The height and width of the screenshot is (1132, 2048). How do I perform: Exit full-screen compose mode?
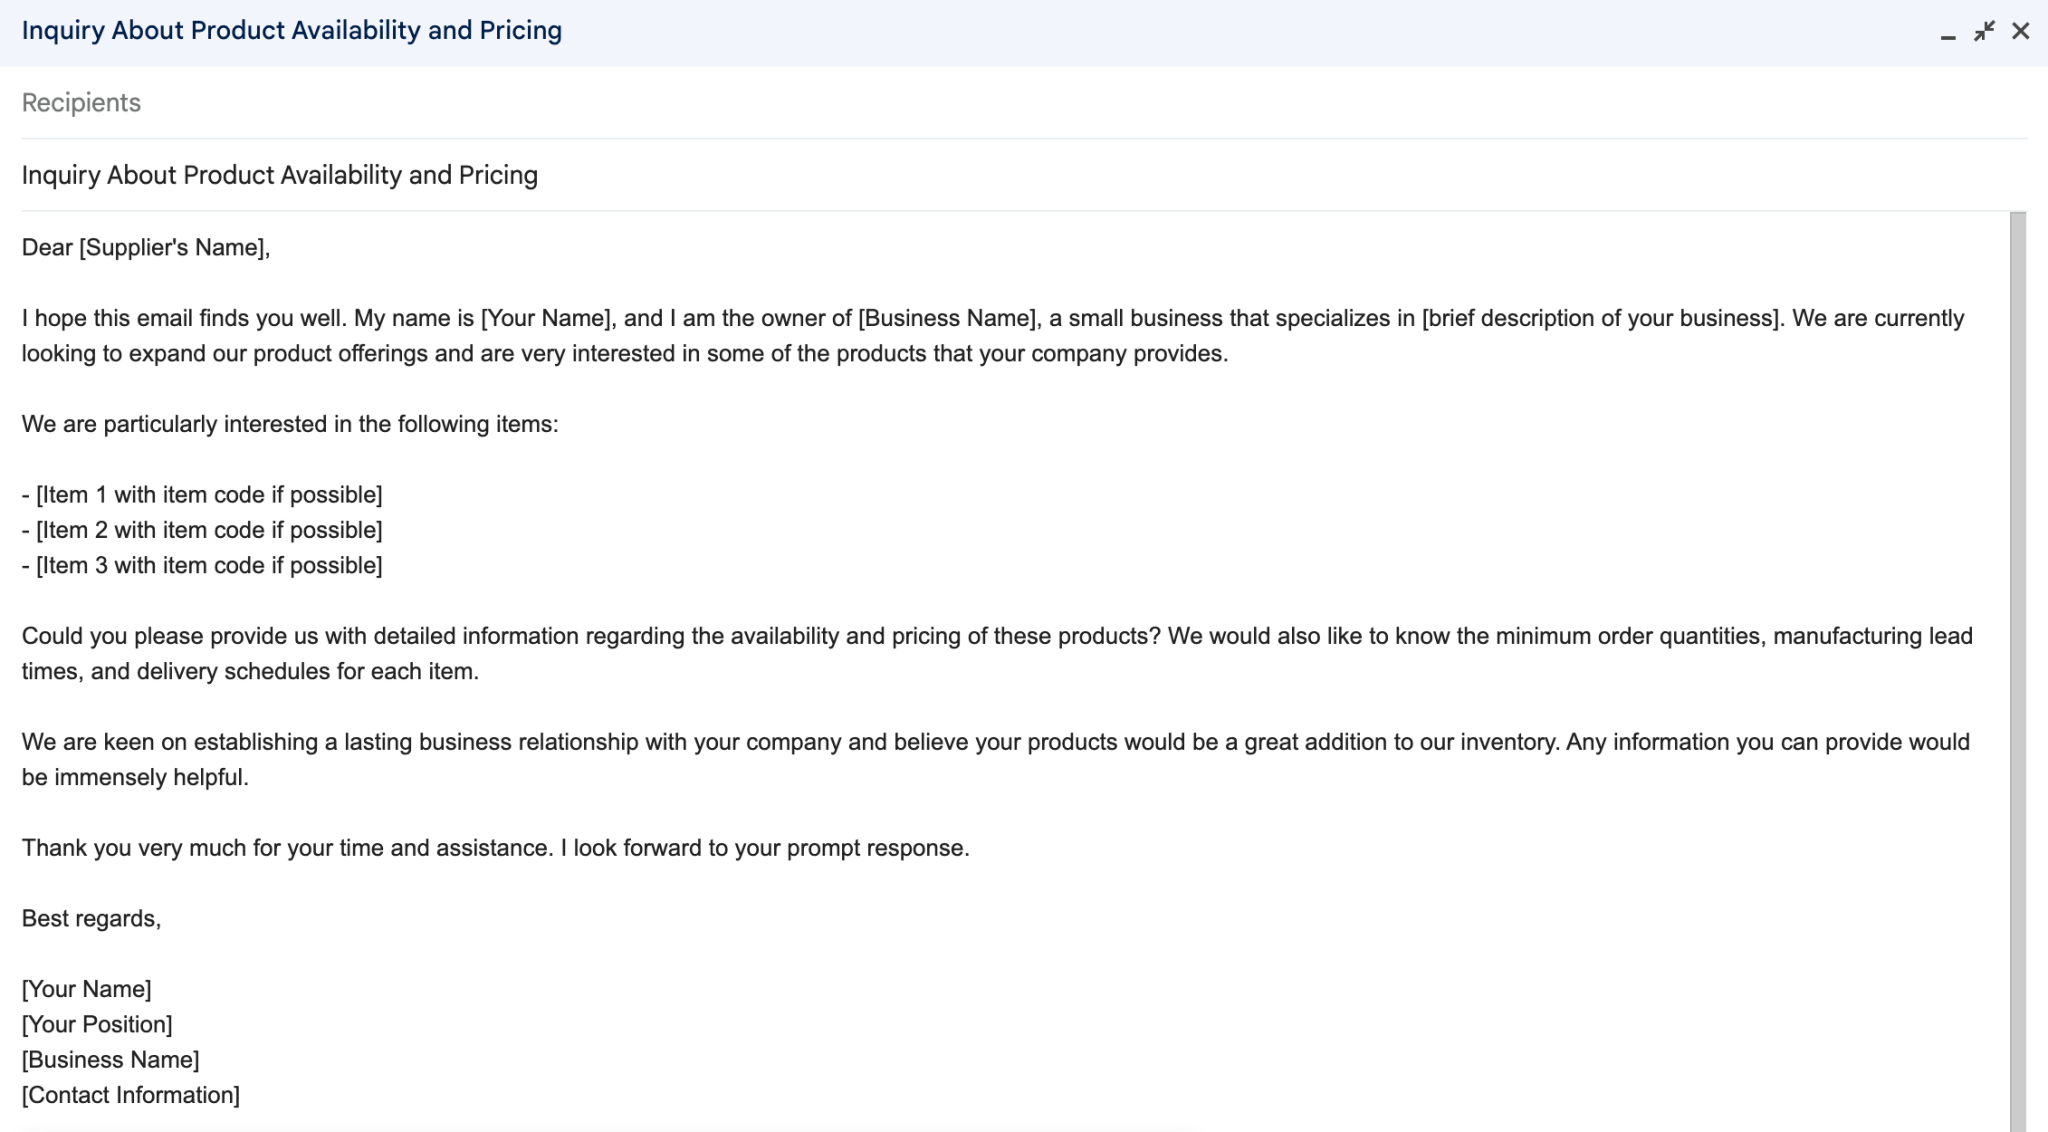tap(1984, 30)
